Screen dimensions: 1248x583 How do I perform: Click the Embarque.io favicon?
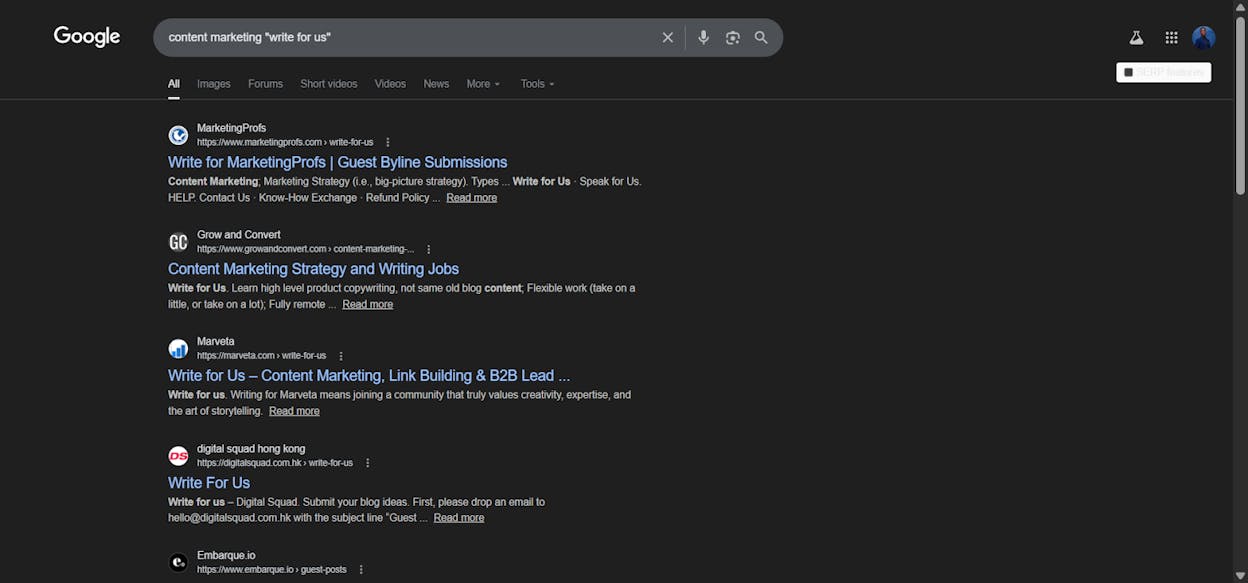click(178, 563)
